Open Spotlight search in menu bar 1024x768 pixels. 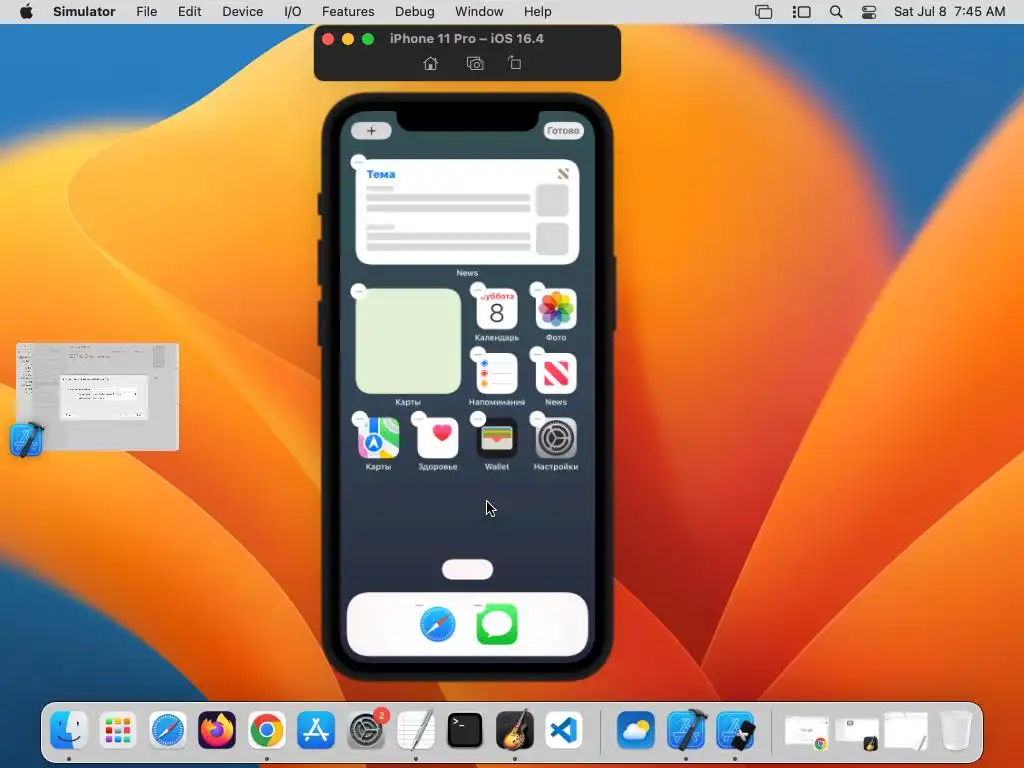[836, 12]
